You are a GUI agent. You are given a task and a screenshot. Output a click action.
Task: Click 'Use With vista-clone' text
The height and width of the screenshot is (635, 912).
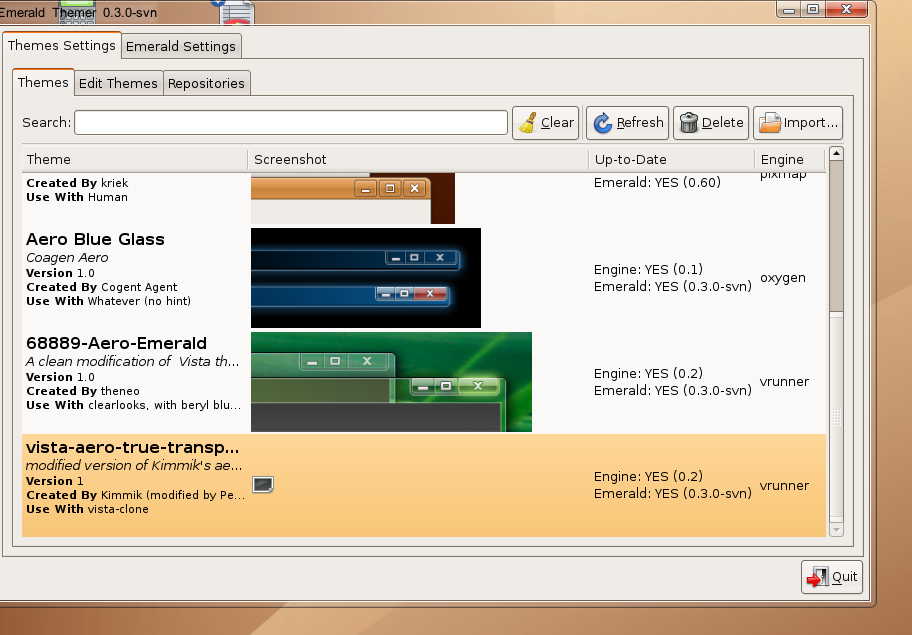click(87, 509)
